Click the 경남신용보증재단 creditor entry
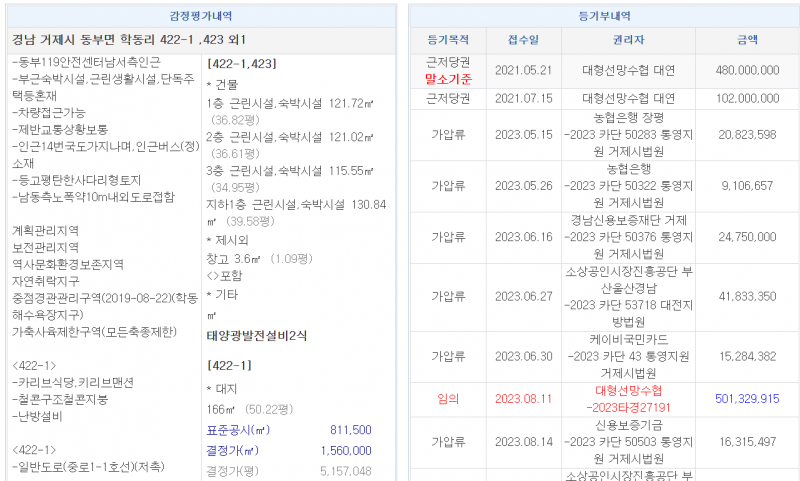800x481 pixels. tap(628, 220)
